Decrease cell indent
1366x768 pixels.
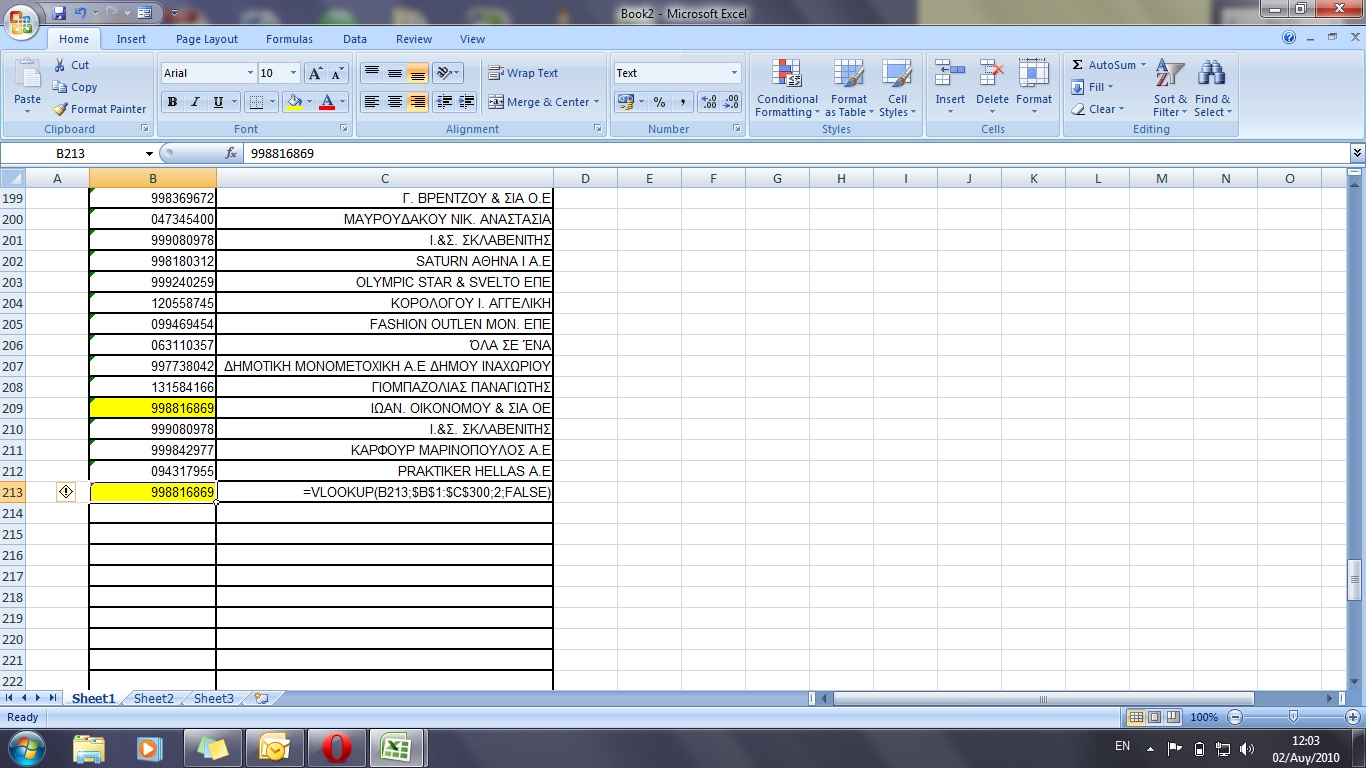click(444, 102)
